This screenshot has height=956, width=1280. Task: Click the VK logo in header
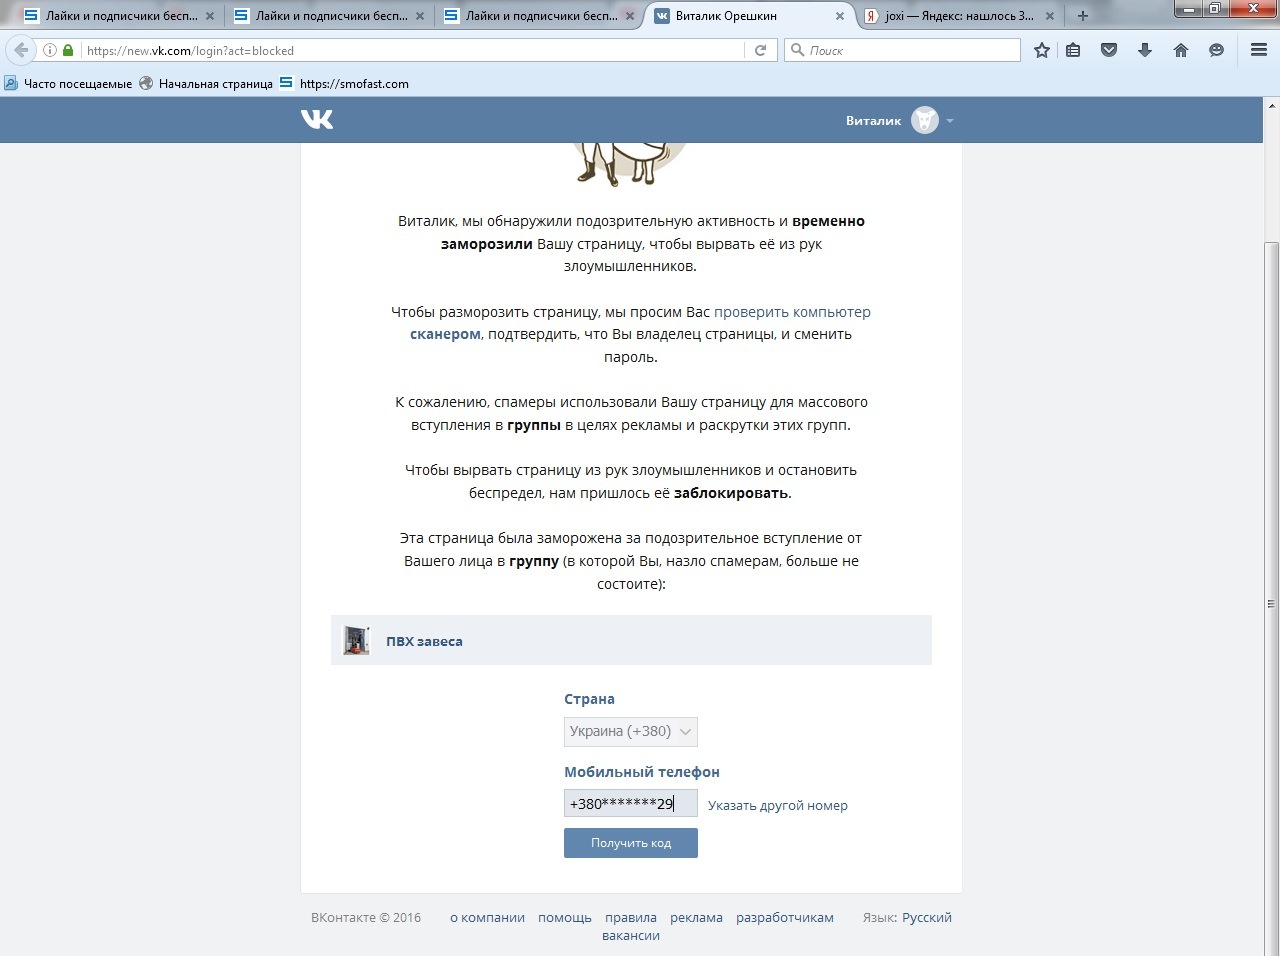pos(317,120)
